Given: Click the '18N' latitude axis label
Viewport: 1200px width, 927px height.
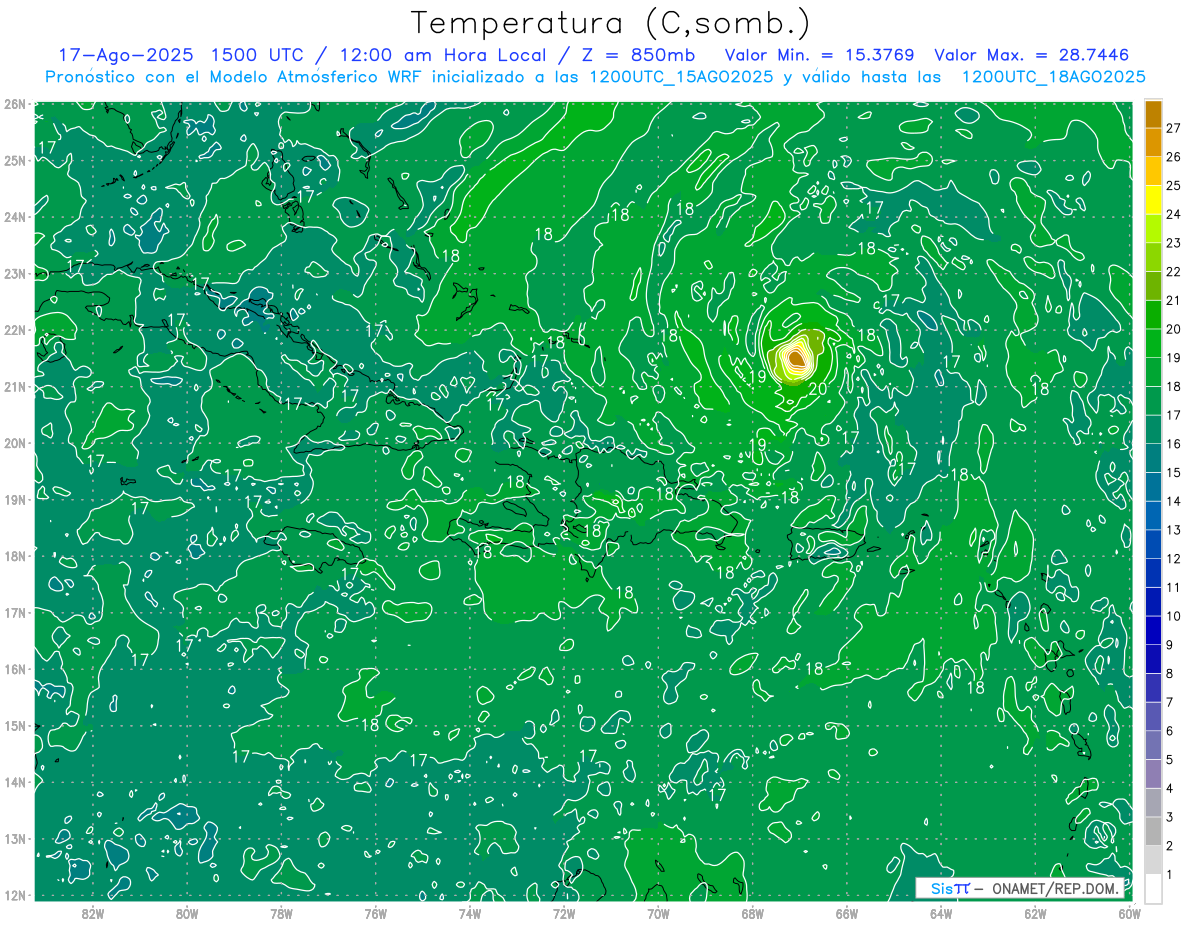Looking at the screenshot, I should click(14, 556).
